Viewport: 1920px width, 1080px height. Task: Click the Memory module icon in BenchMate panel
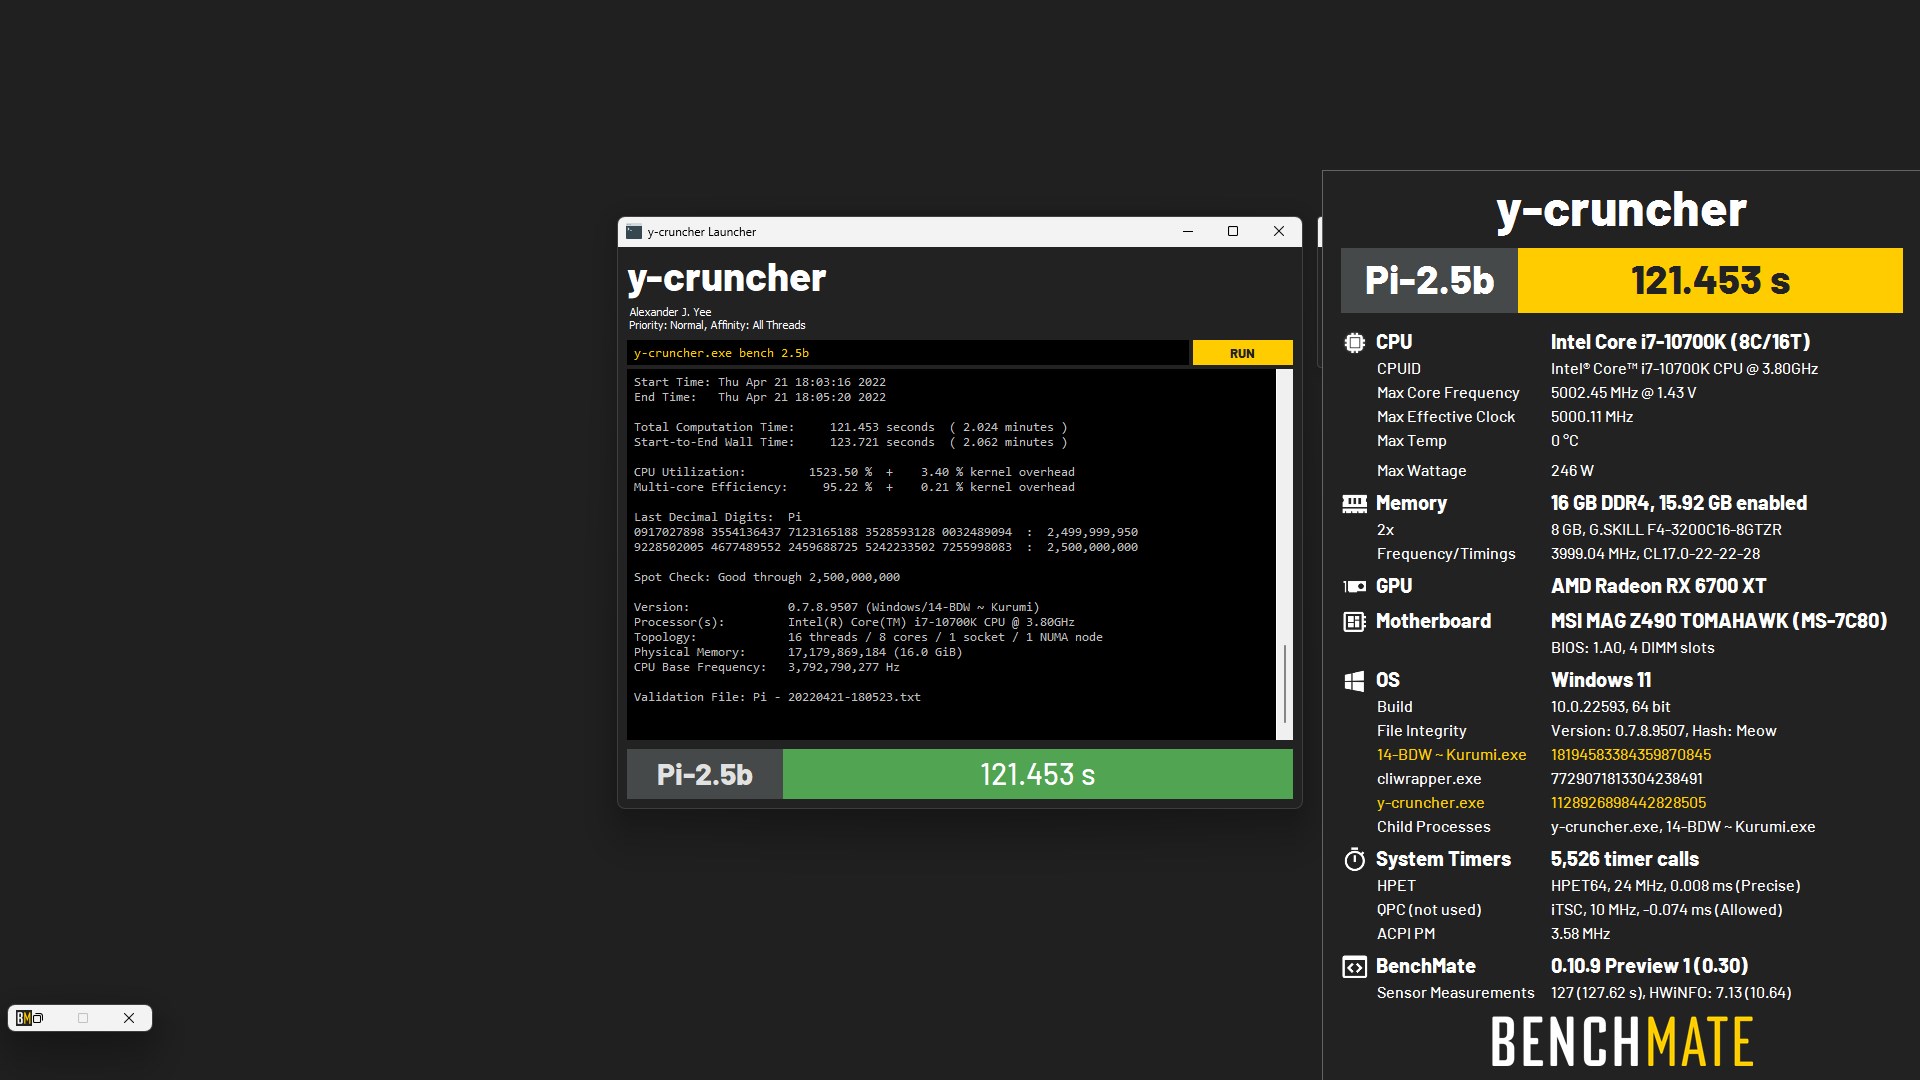[x=1354, y=504]
